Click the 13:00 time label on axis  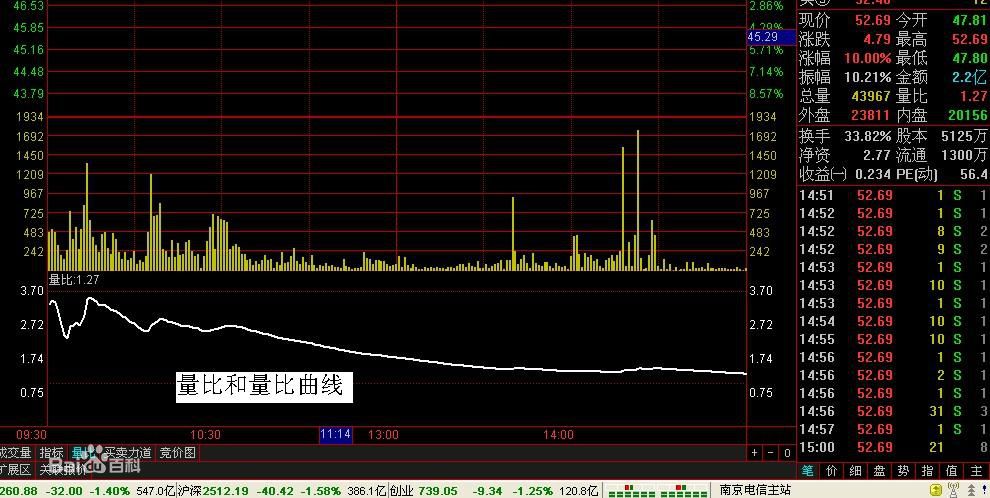coord(383,435)
